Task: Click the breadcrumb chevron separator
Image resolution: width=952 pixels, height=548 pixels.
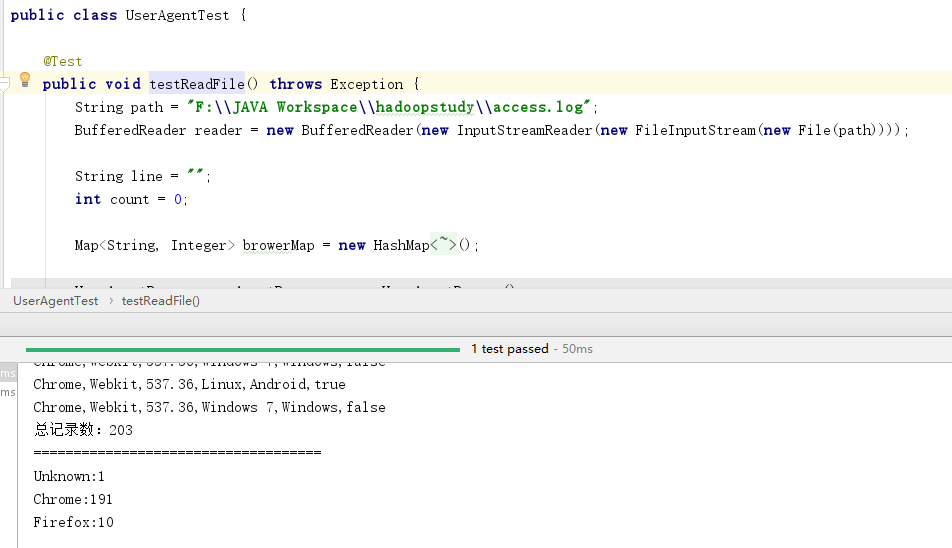Action: 110,301
